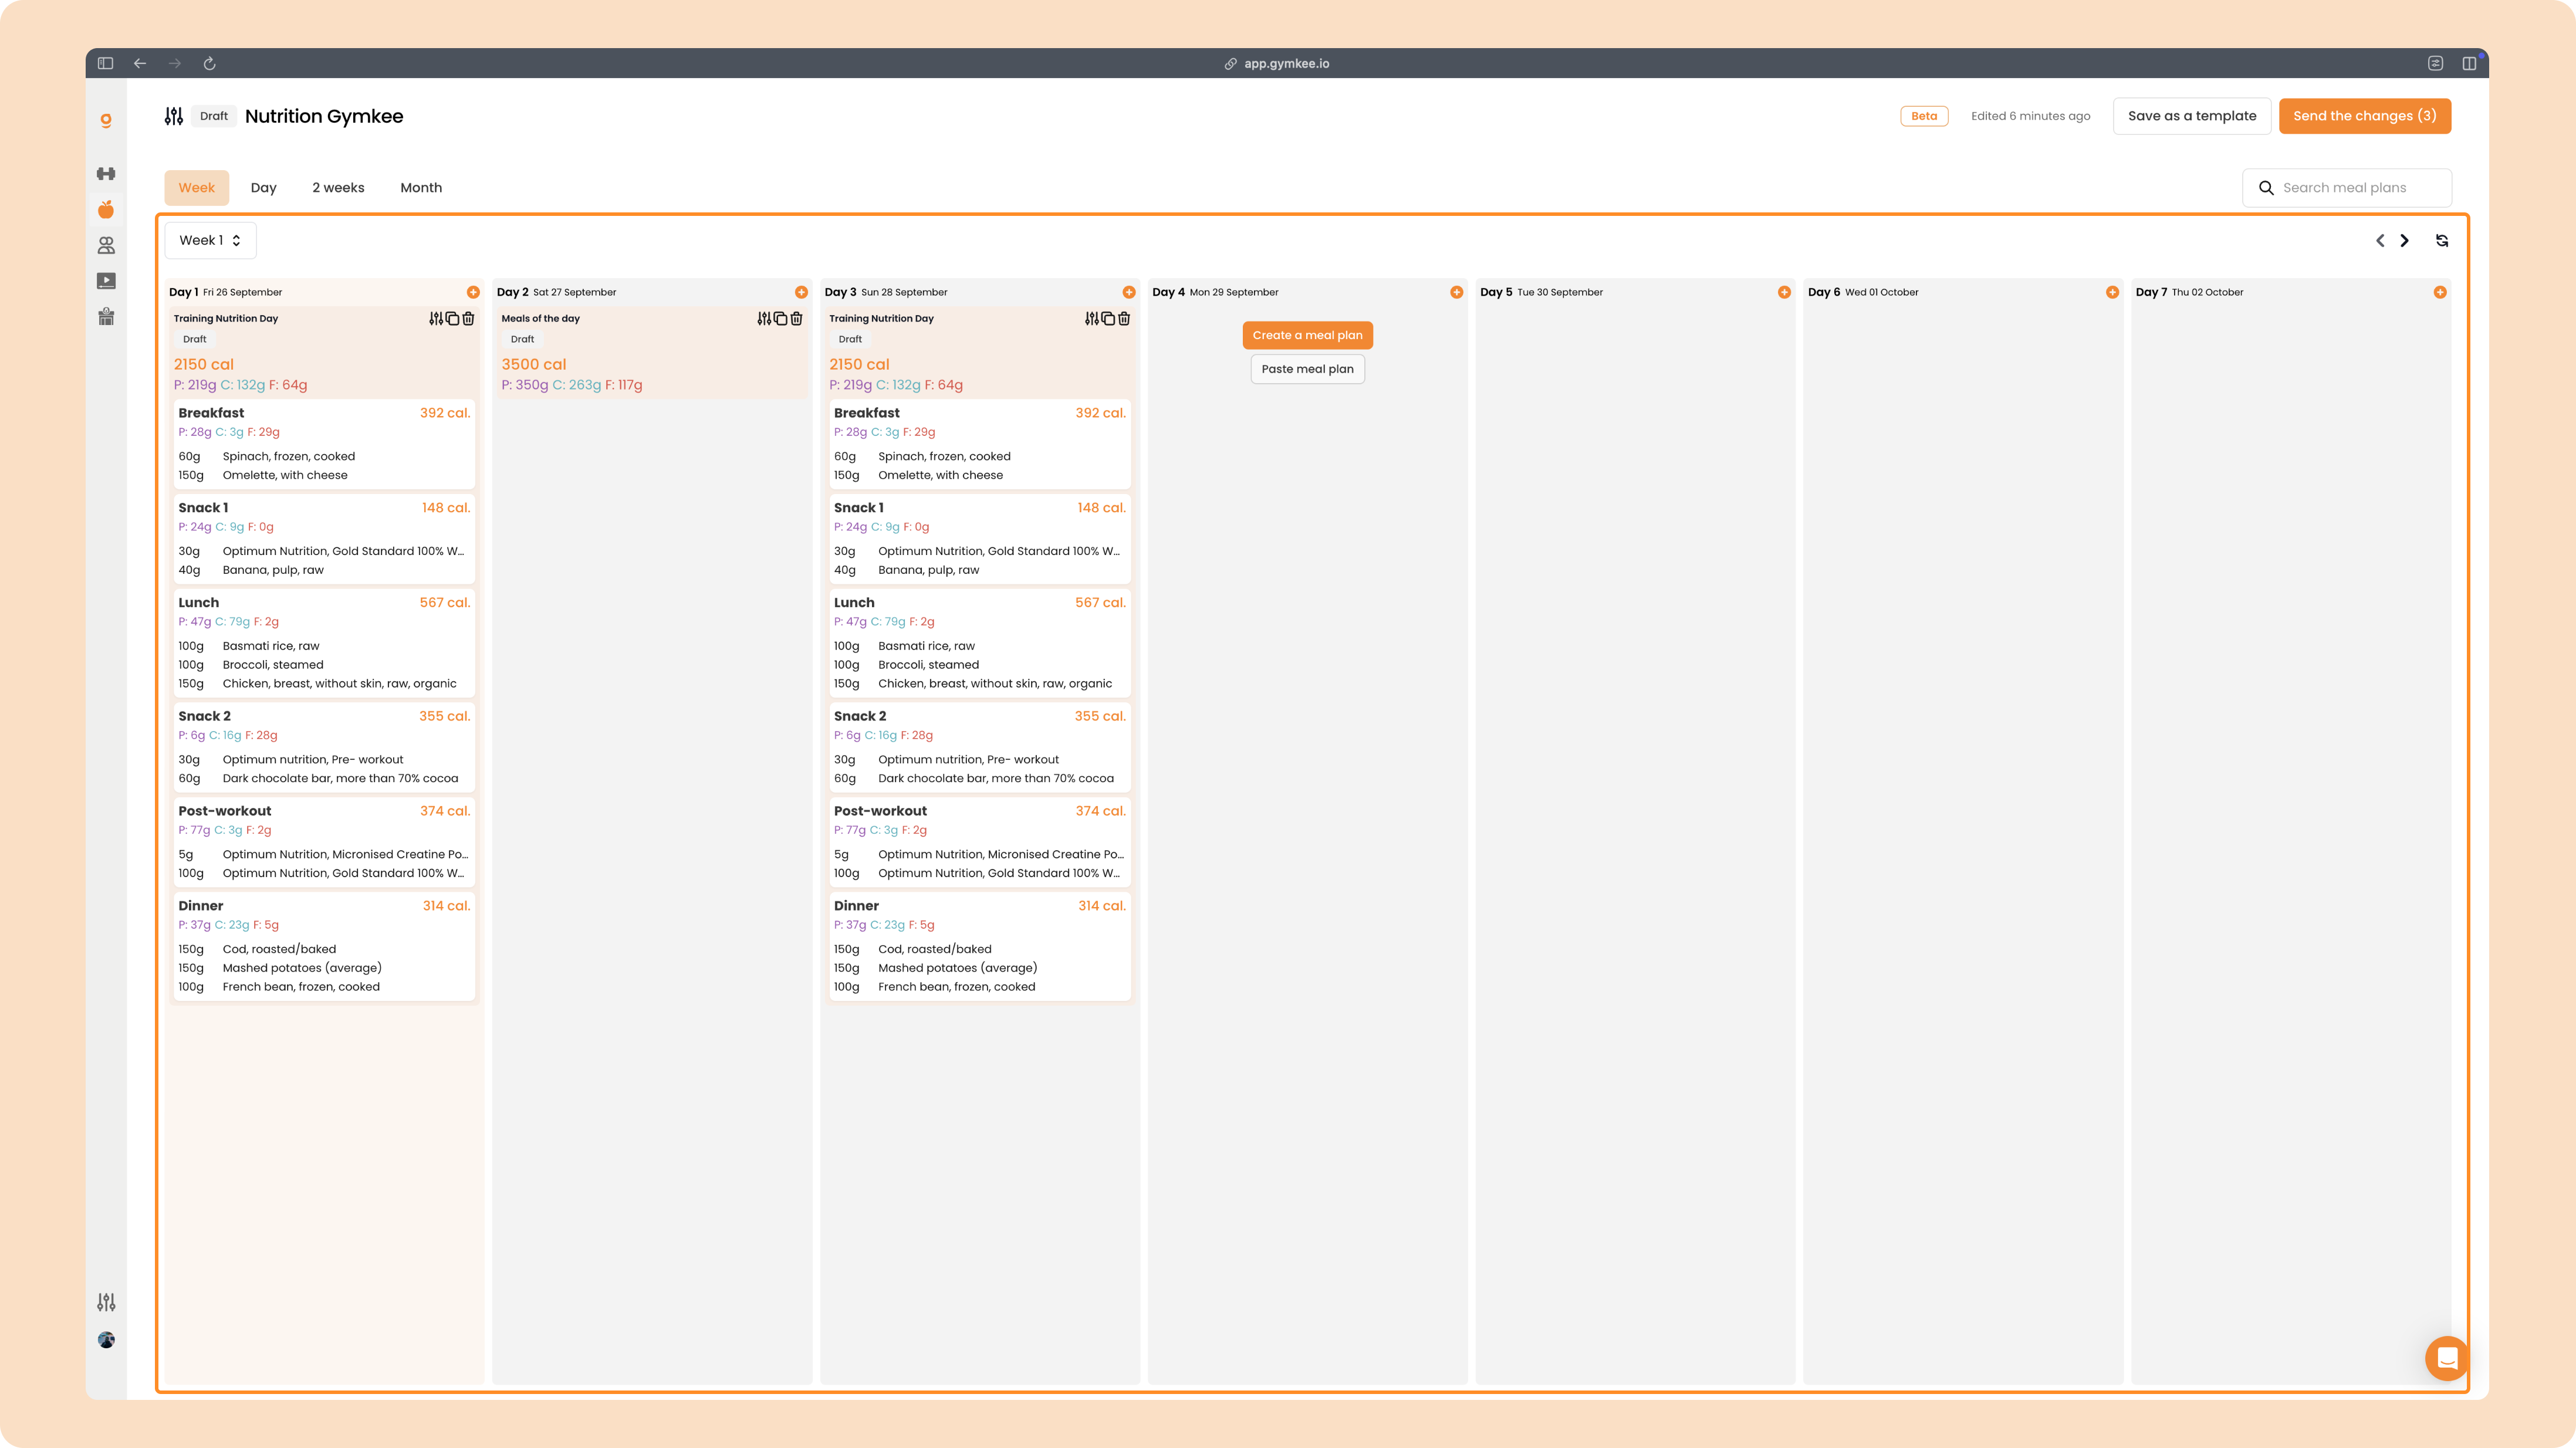Image resolution: width=2576 pixels, height=1448 pixels.
Task: Open the chat support bubble
Action: point(2447,1358)
